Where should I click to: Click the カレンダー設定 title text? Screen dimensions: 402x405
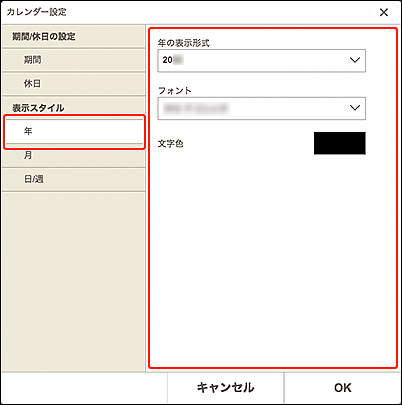(x=37, y=12)
